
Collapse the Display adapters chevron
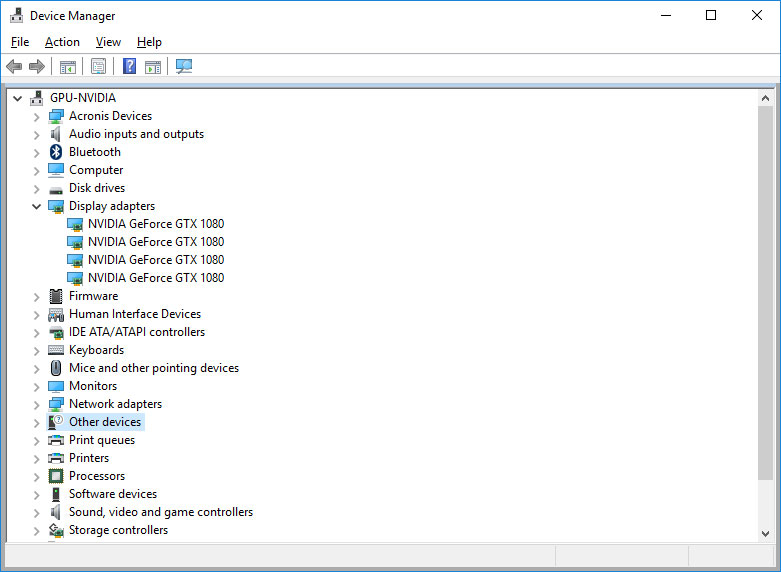(x=36, y=206)
